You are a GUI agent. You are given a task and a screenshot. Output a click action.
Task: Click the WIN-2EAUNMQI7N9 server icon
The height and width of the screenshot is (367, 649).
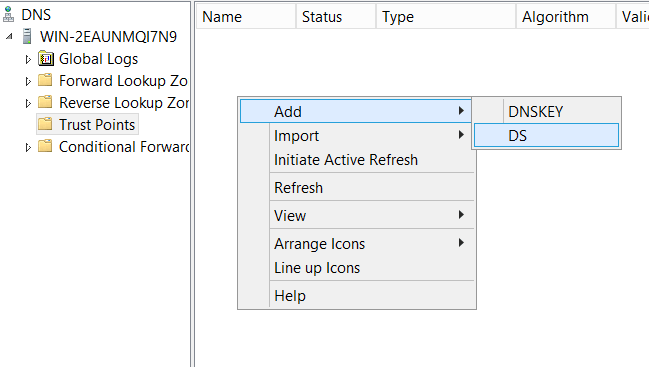click(27, 36)
